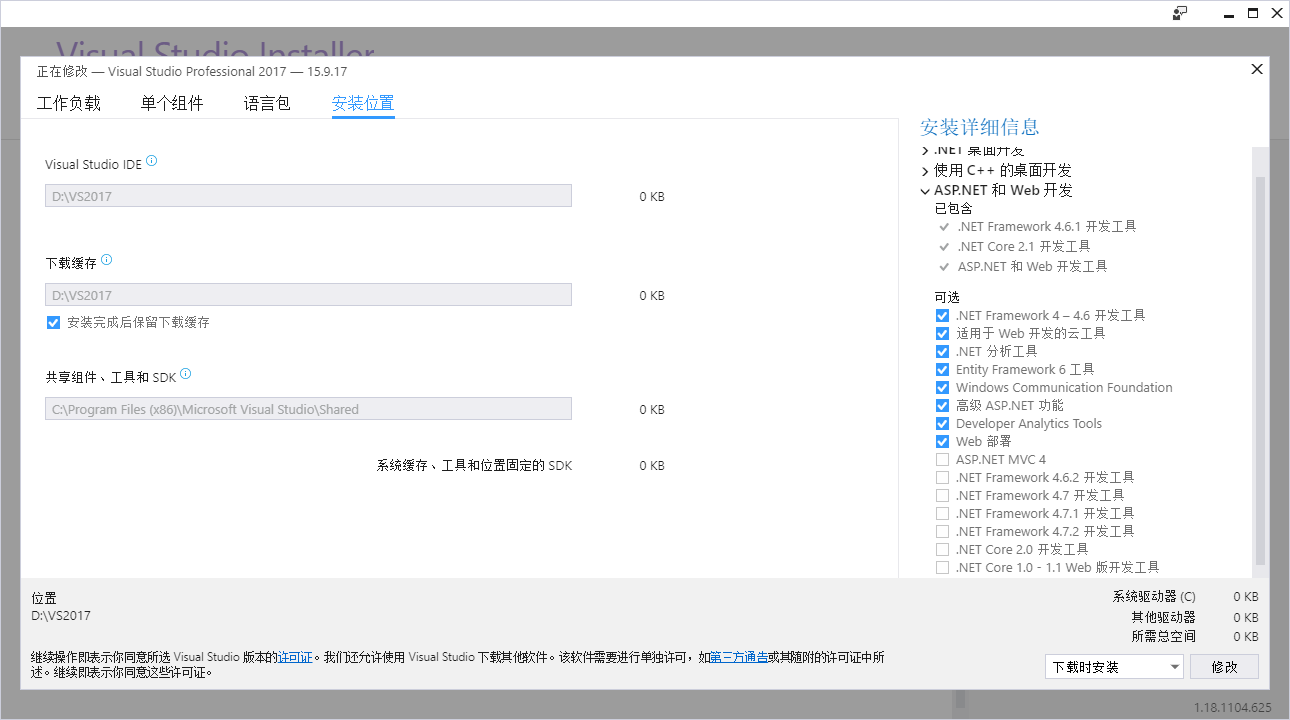The image size is (1290, 720).
Task: Open 下载时安装 dropdown
Action: tap(1114, 667)
